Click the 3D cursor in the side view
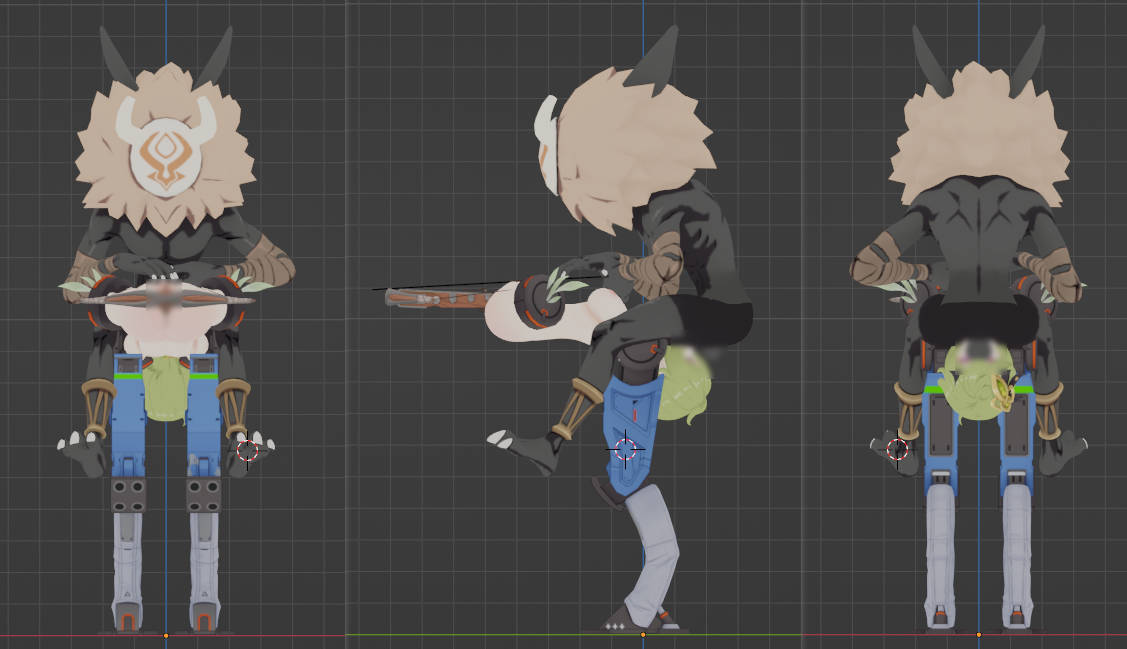This screenshot has width=1127, height=649. [x=625, y=450]
